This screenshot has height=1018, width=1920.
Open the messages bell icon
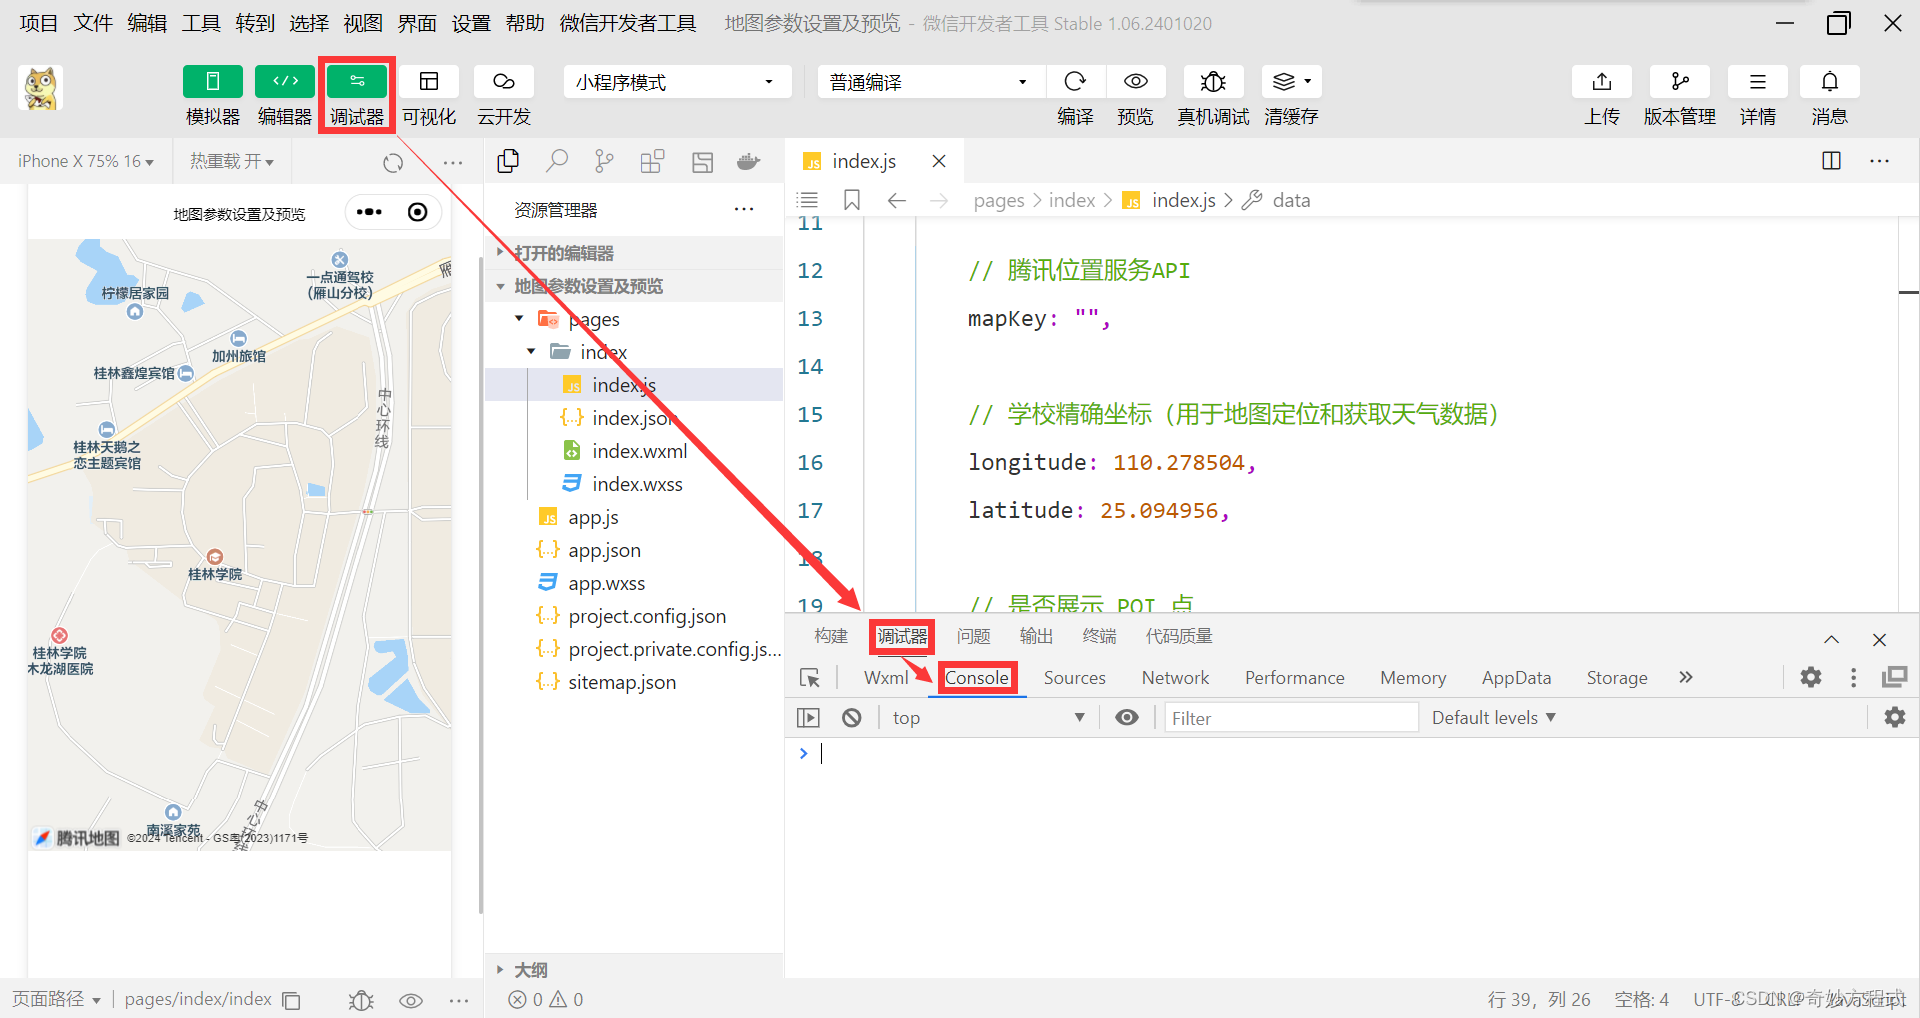tap(1829, 81)
